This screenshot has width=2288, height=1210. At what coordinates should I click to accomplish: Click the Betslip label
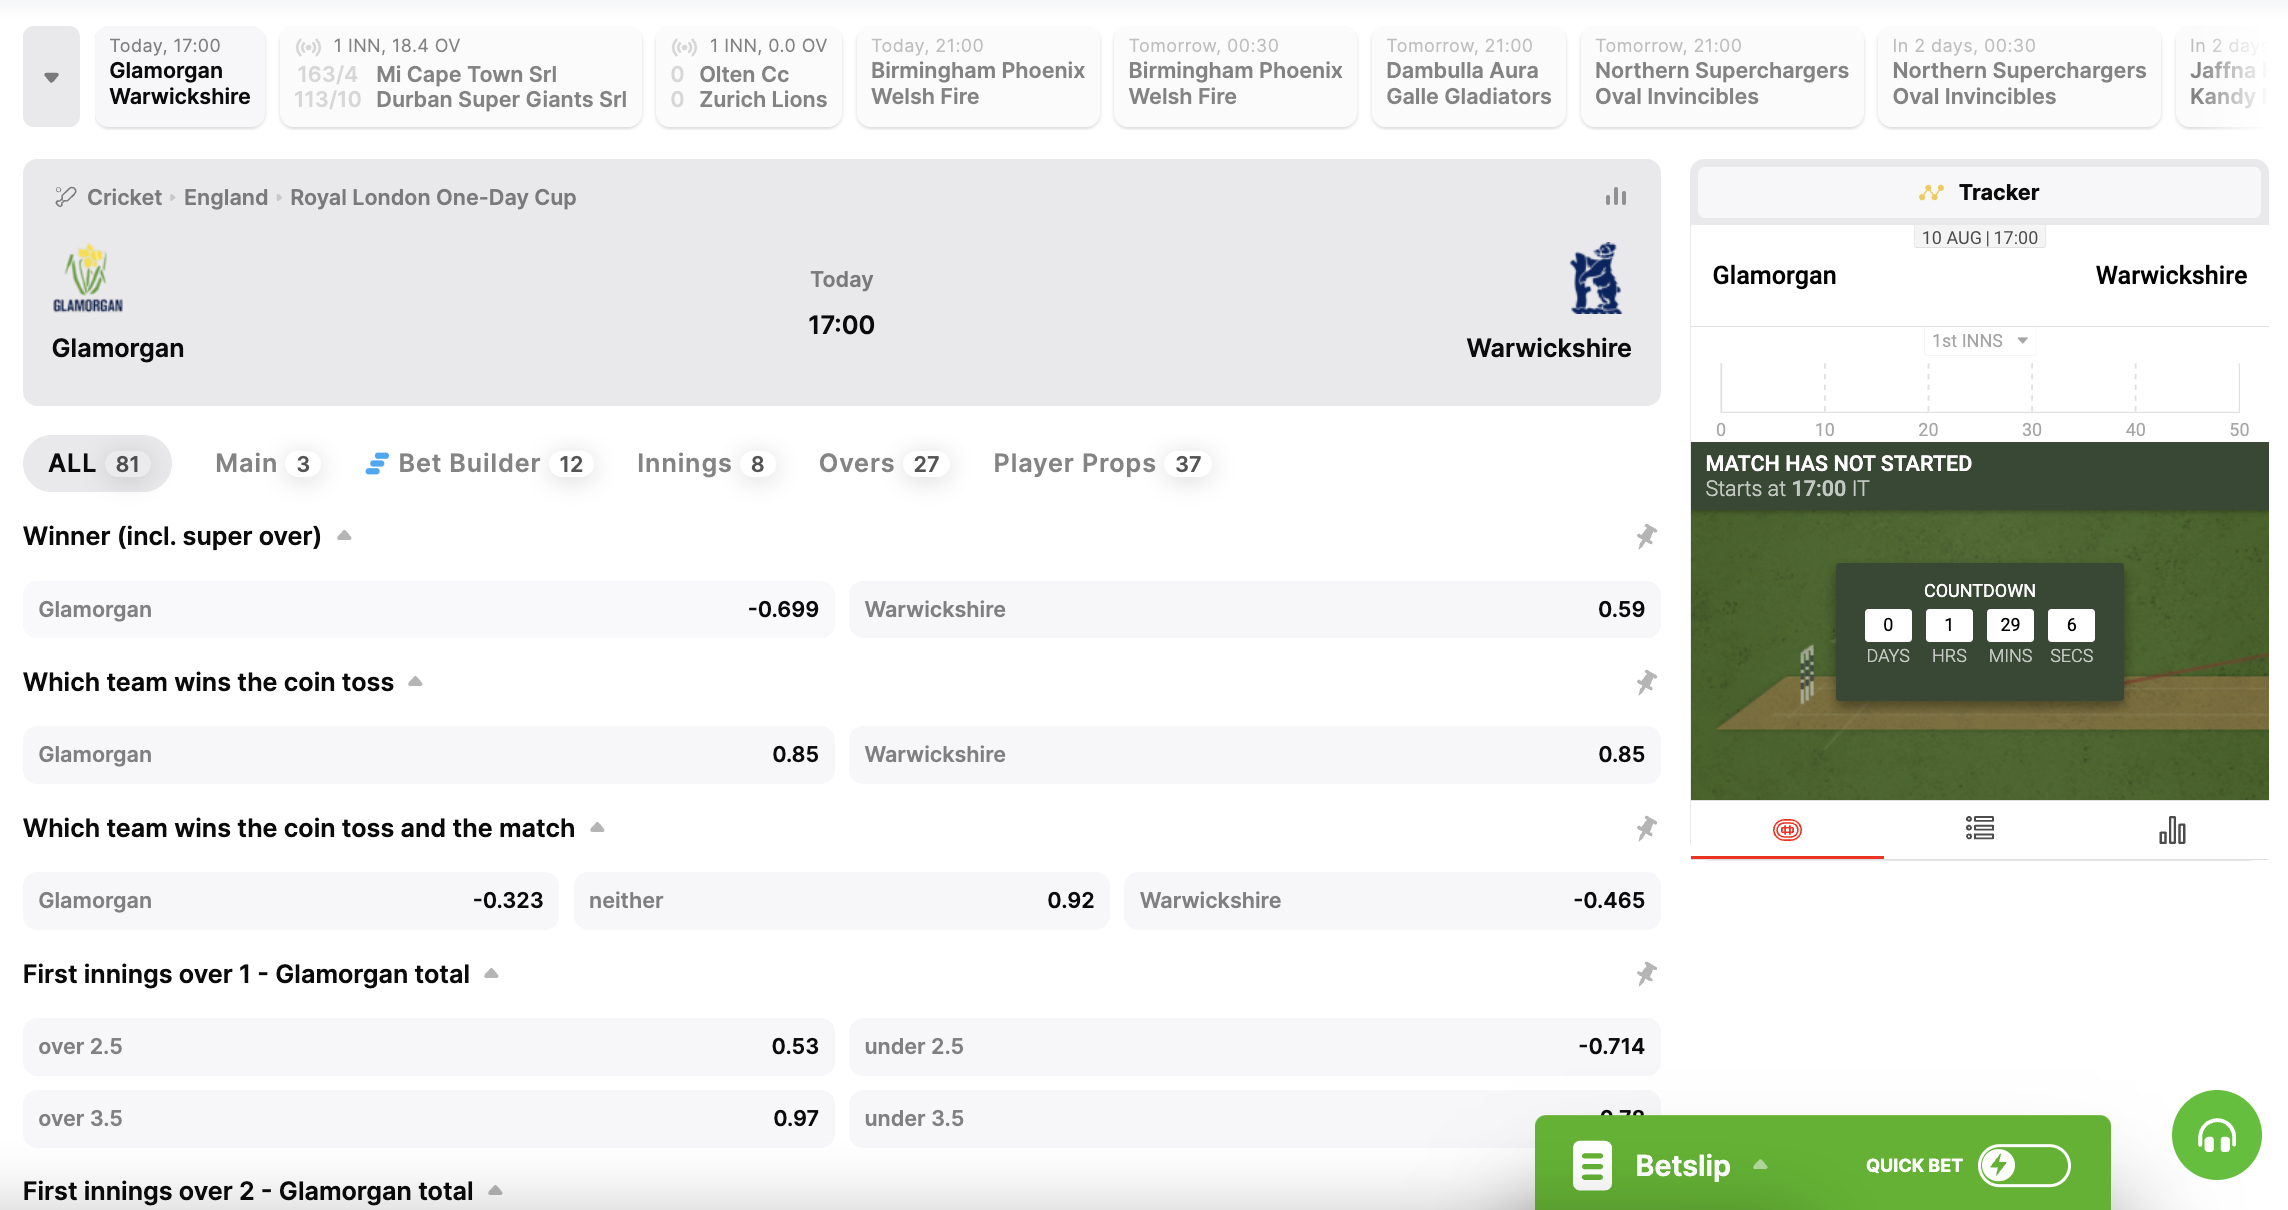[1683, 1166]
